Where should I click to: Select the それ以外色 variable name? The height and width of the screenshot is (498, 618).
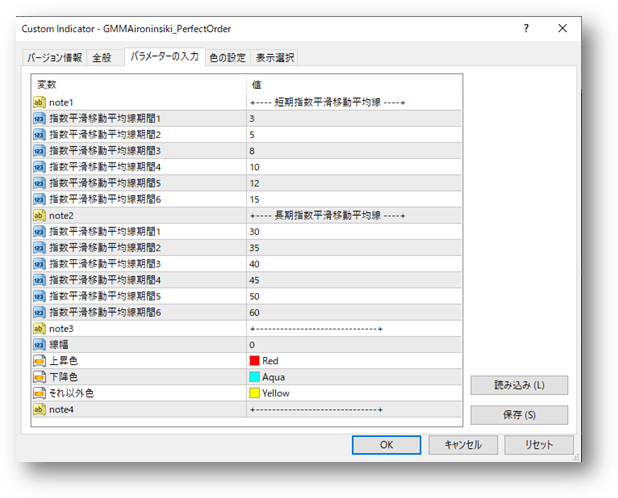pyautogui.click(x=71, y=393)
